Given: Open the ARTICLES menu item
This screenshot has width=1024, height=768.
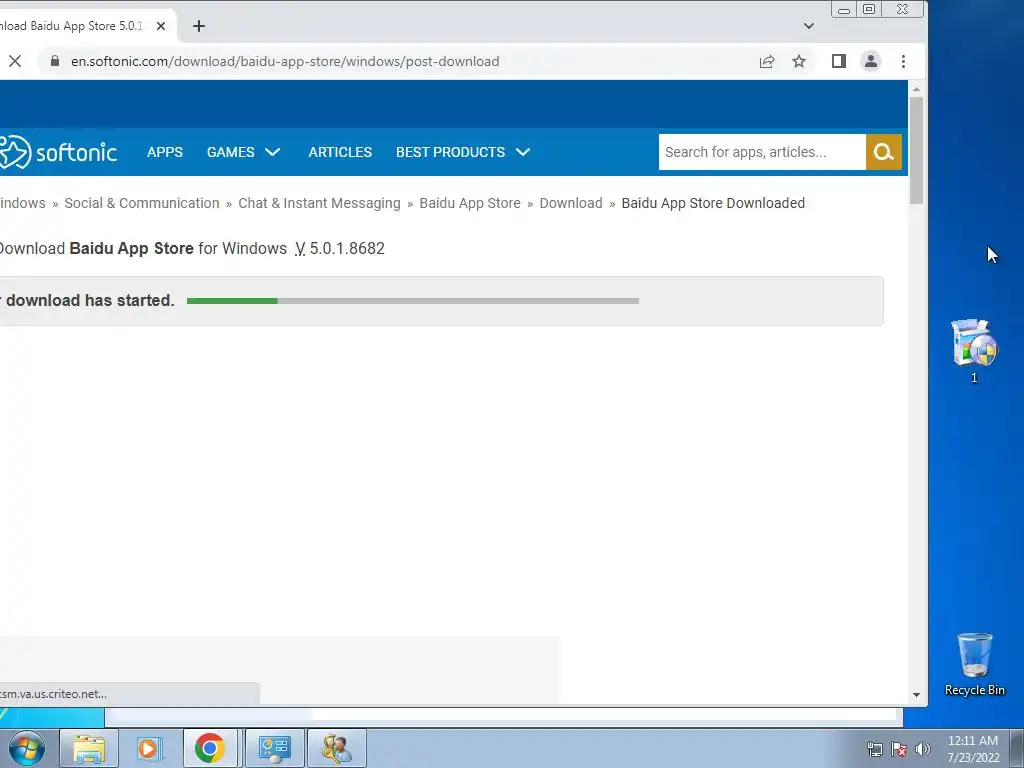Looking at the screenshot, I should [x=340, y=152].
